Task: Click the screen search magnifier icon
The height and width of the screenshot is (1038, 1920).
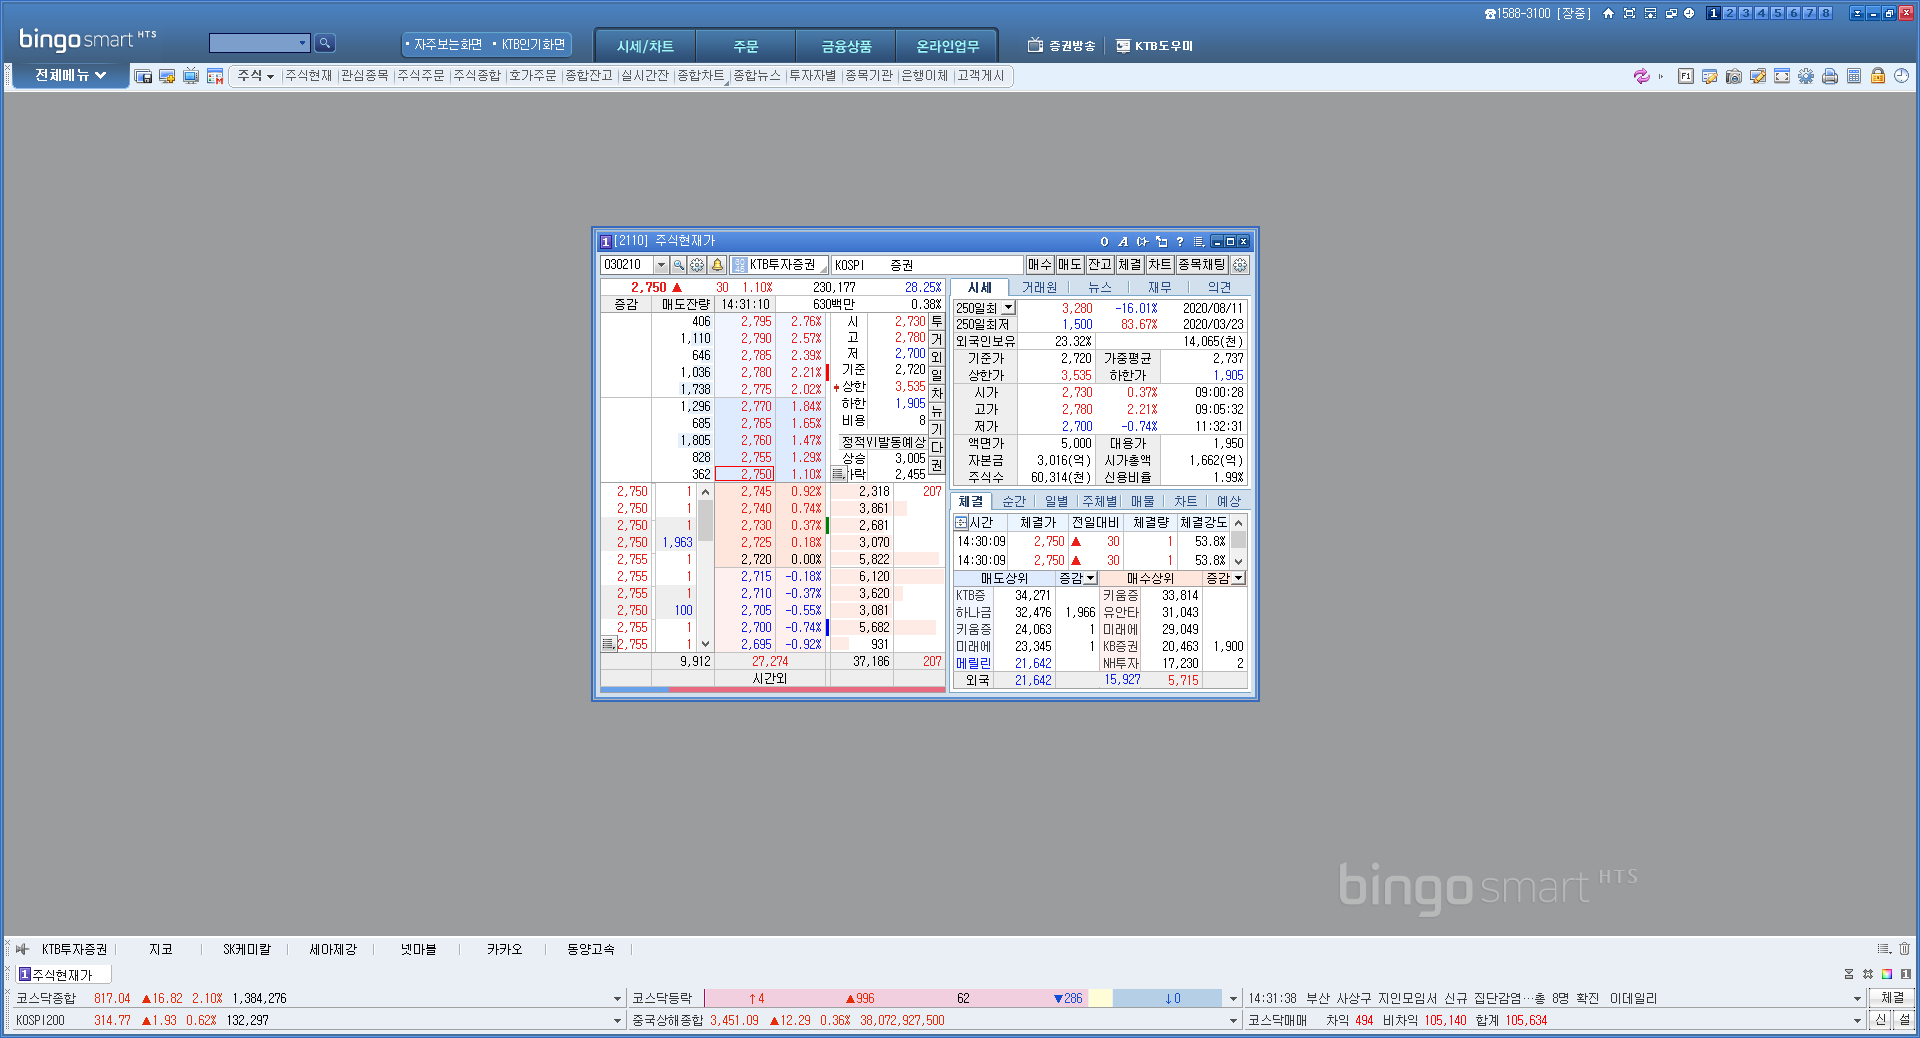Action: (x=324, y=43)
